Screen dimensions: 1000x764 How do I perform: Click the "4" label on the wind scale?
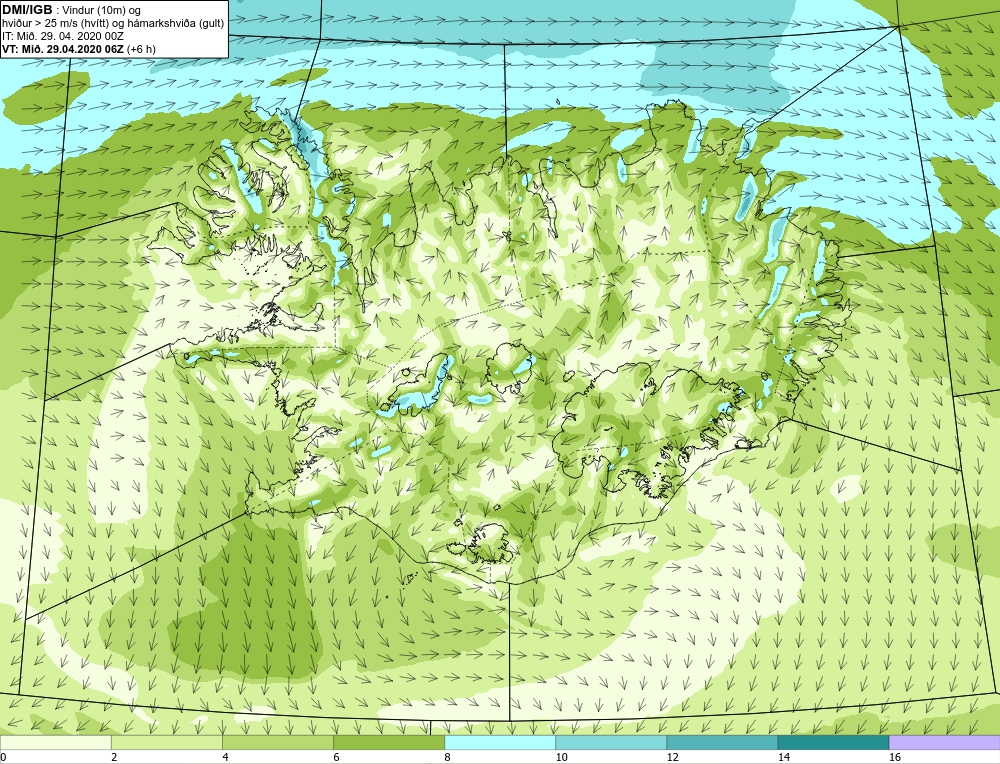pyautogui.click(x=225, y=757)
